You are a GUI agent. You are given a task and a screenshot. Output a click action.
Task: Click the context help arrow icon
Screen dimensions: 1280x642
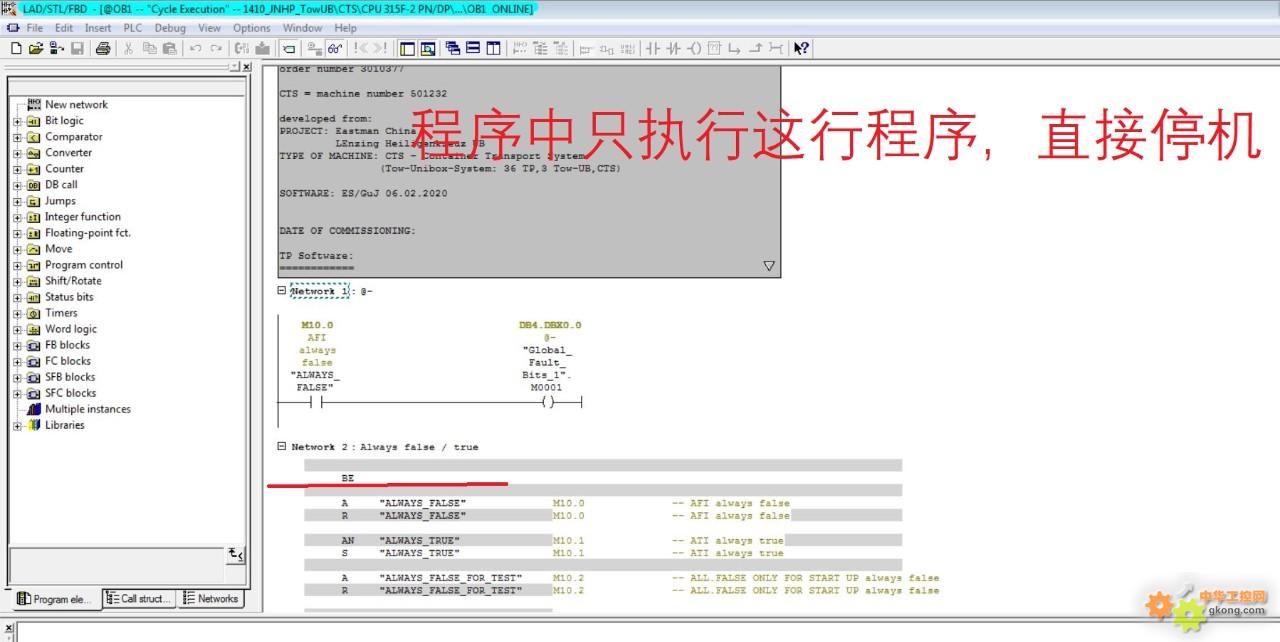coord(801,48)
